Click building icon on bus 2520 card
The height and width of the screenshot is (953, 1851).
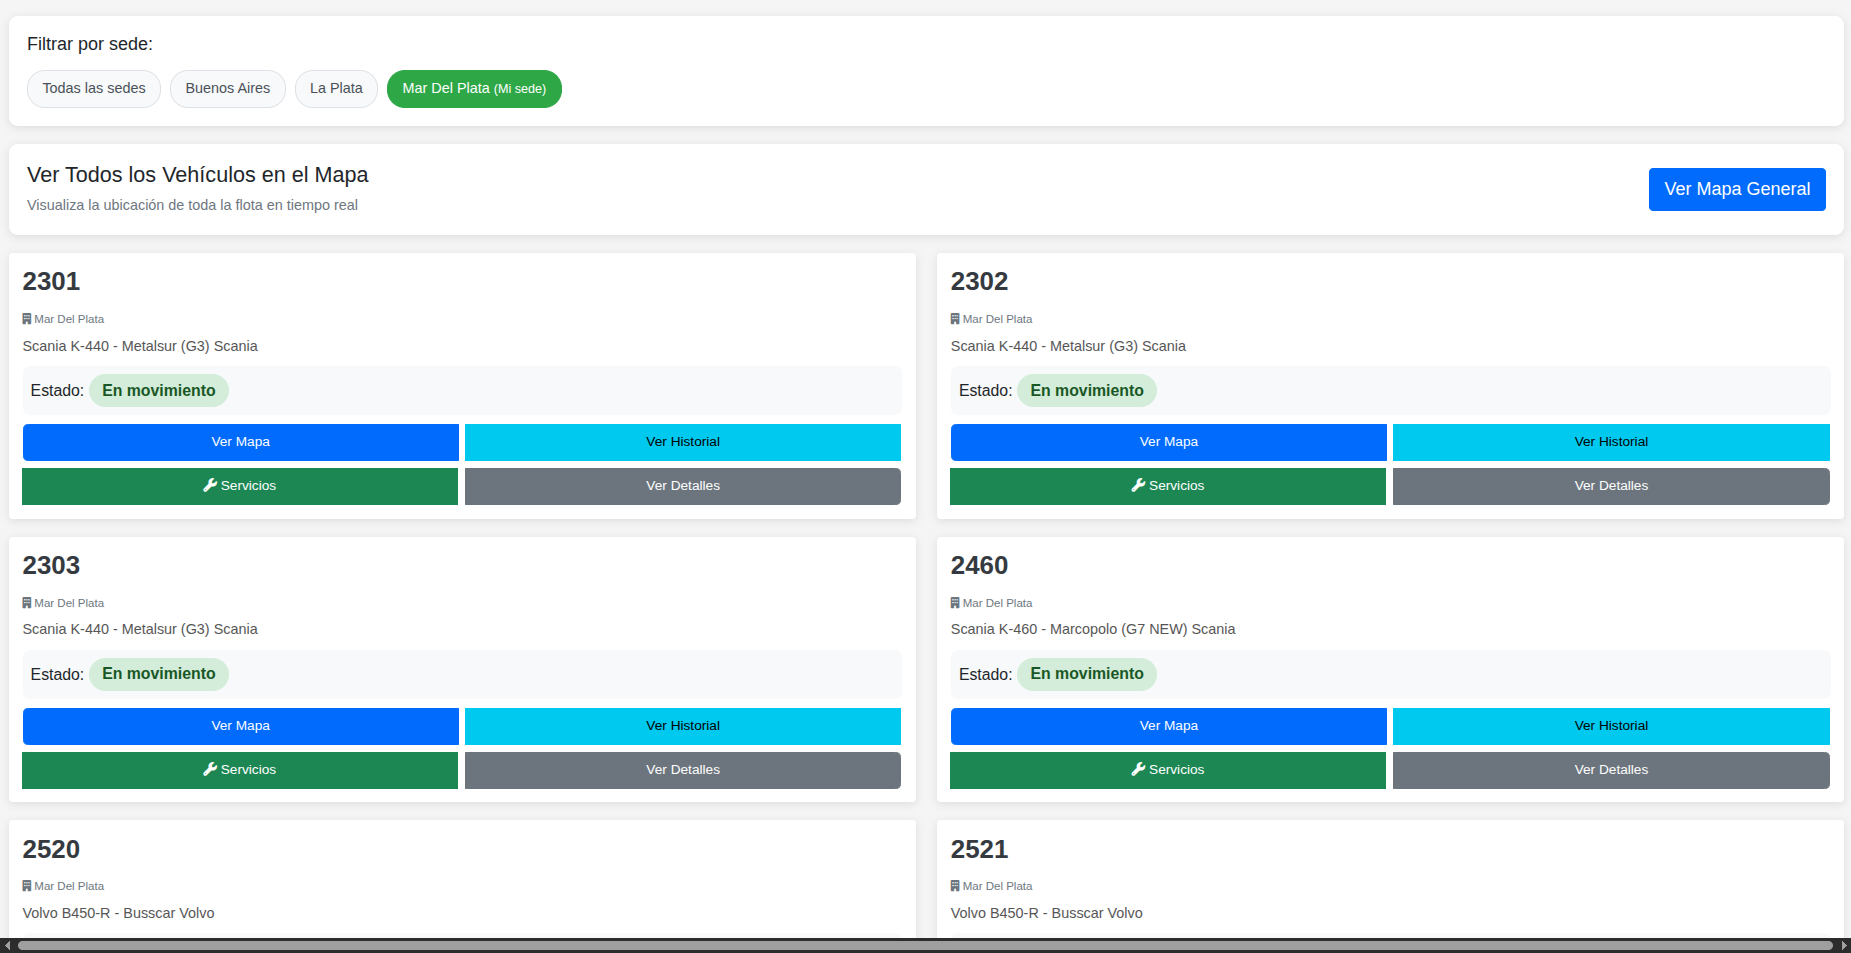tap(27, 886)
